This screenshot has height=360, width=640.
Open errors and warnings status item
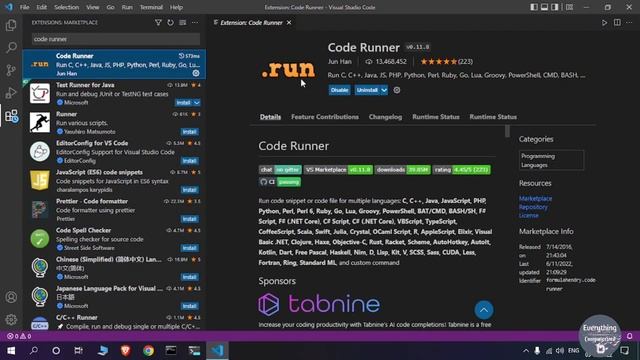(x=19, y=336)
